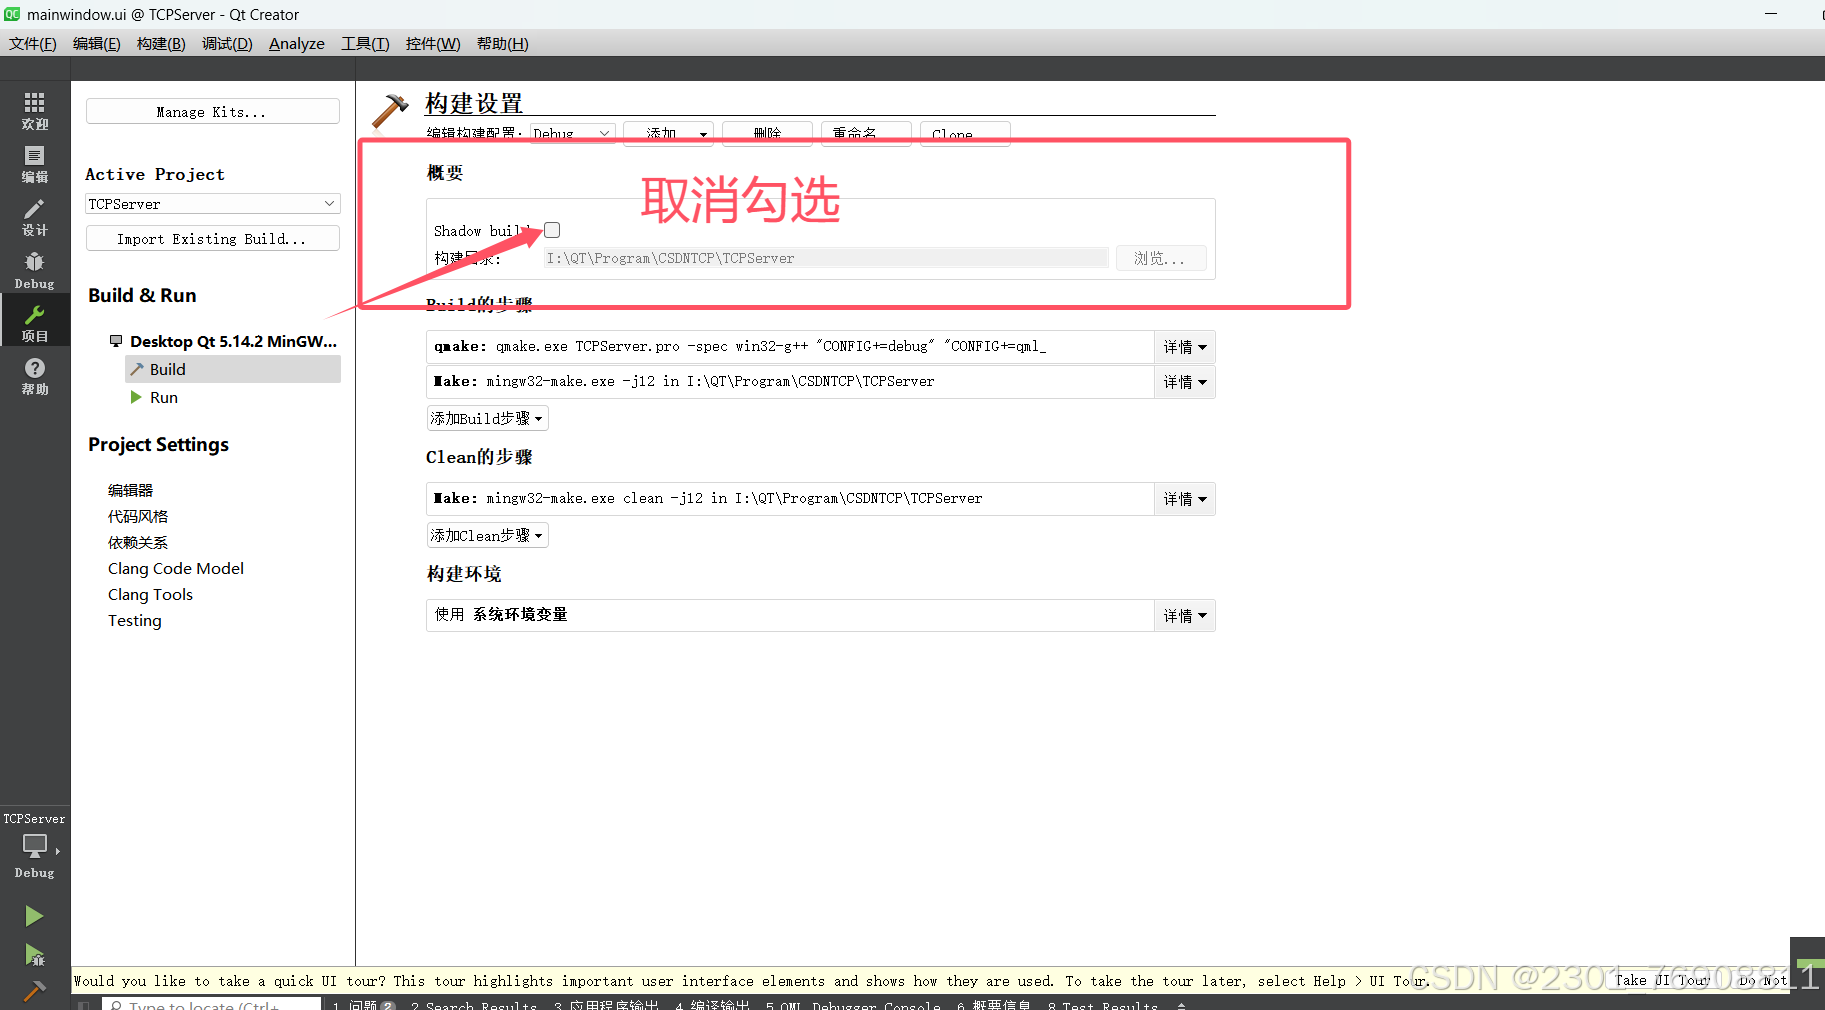This screenshot has width=1825, height=1010.
Task: Expand 详情 for the qmake build step
Action: [1184, 347]
